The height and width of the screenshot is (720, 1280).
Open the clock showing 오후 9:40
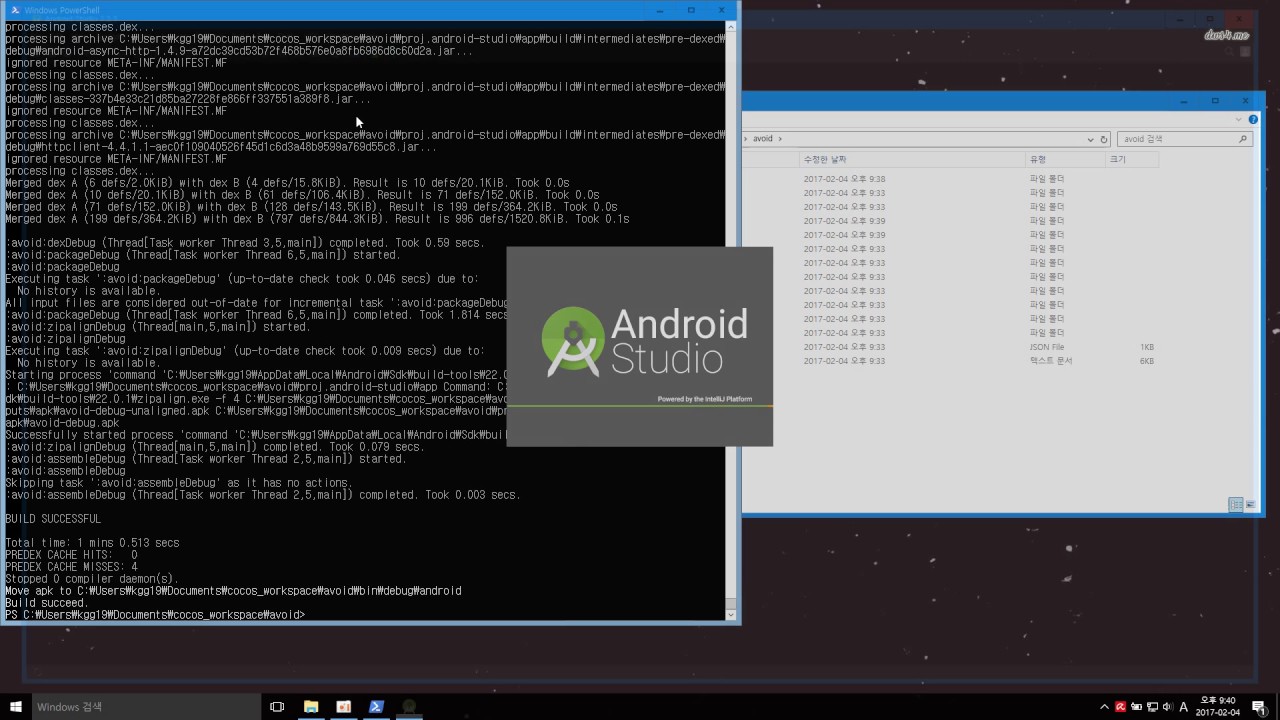pos(1218,706)
